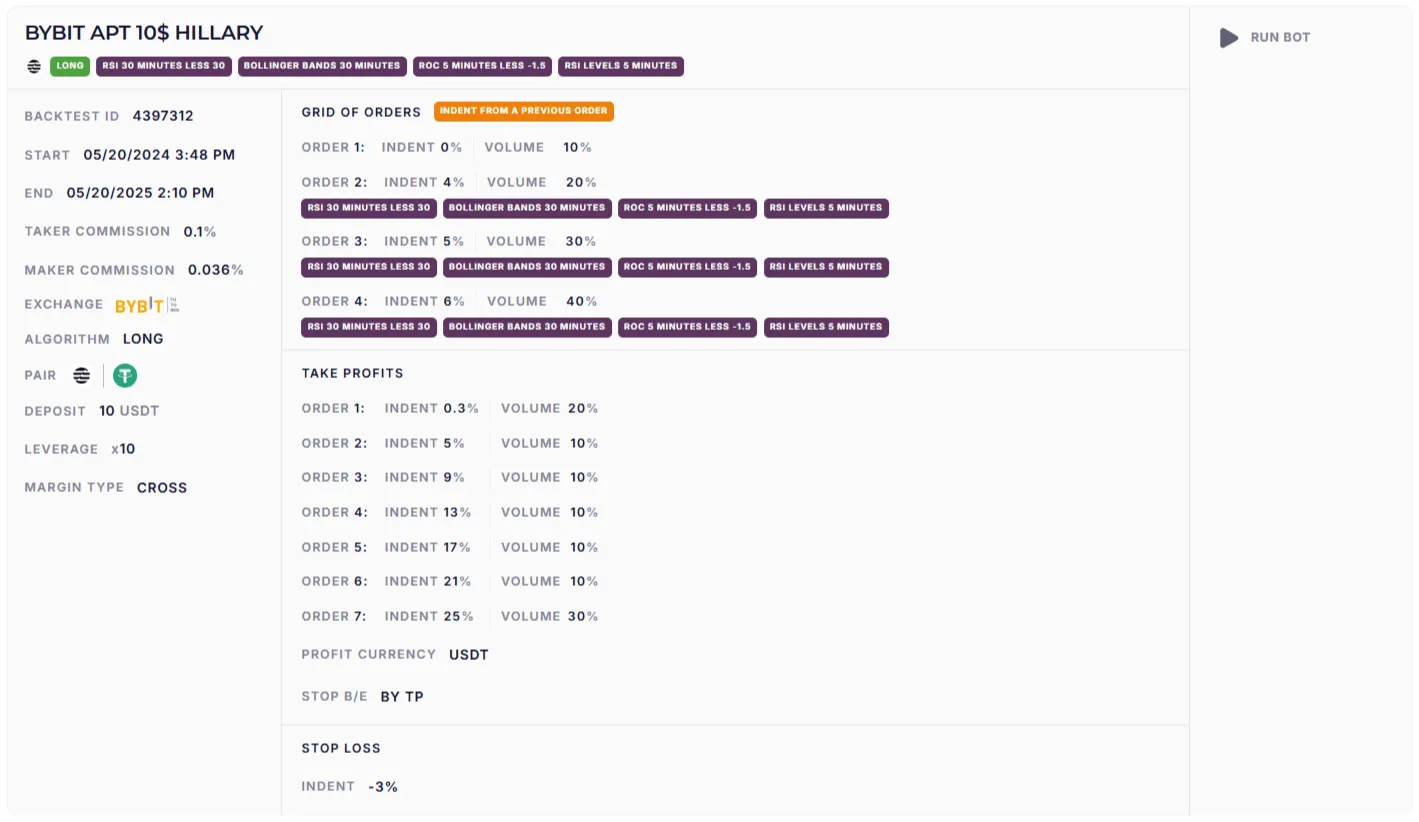Click the Stop B/E value BY TP

click(x=402, y=697)
